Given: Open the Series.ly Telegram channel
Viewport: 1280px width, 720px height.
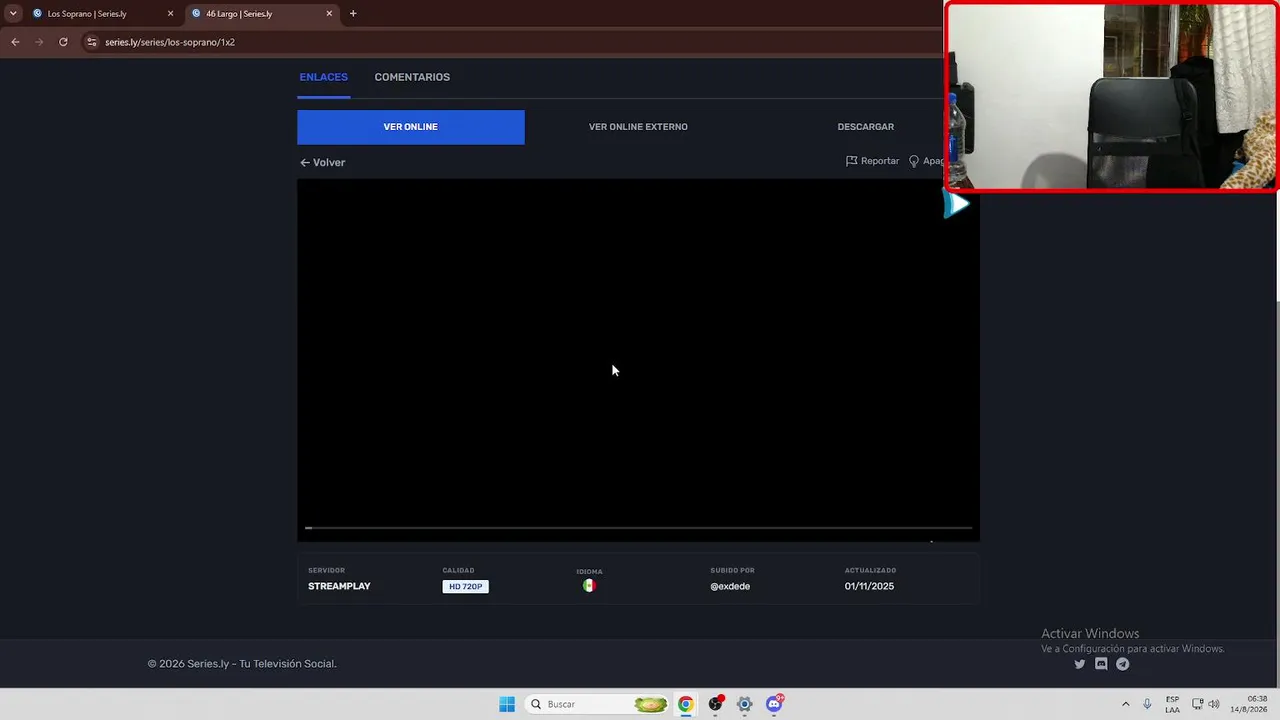Looking at the screenshot, I should (1123, 664).
